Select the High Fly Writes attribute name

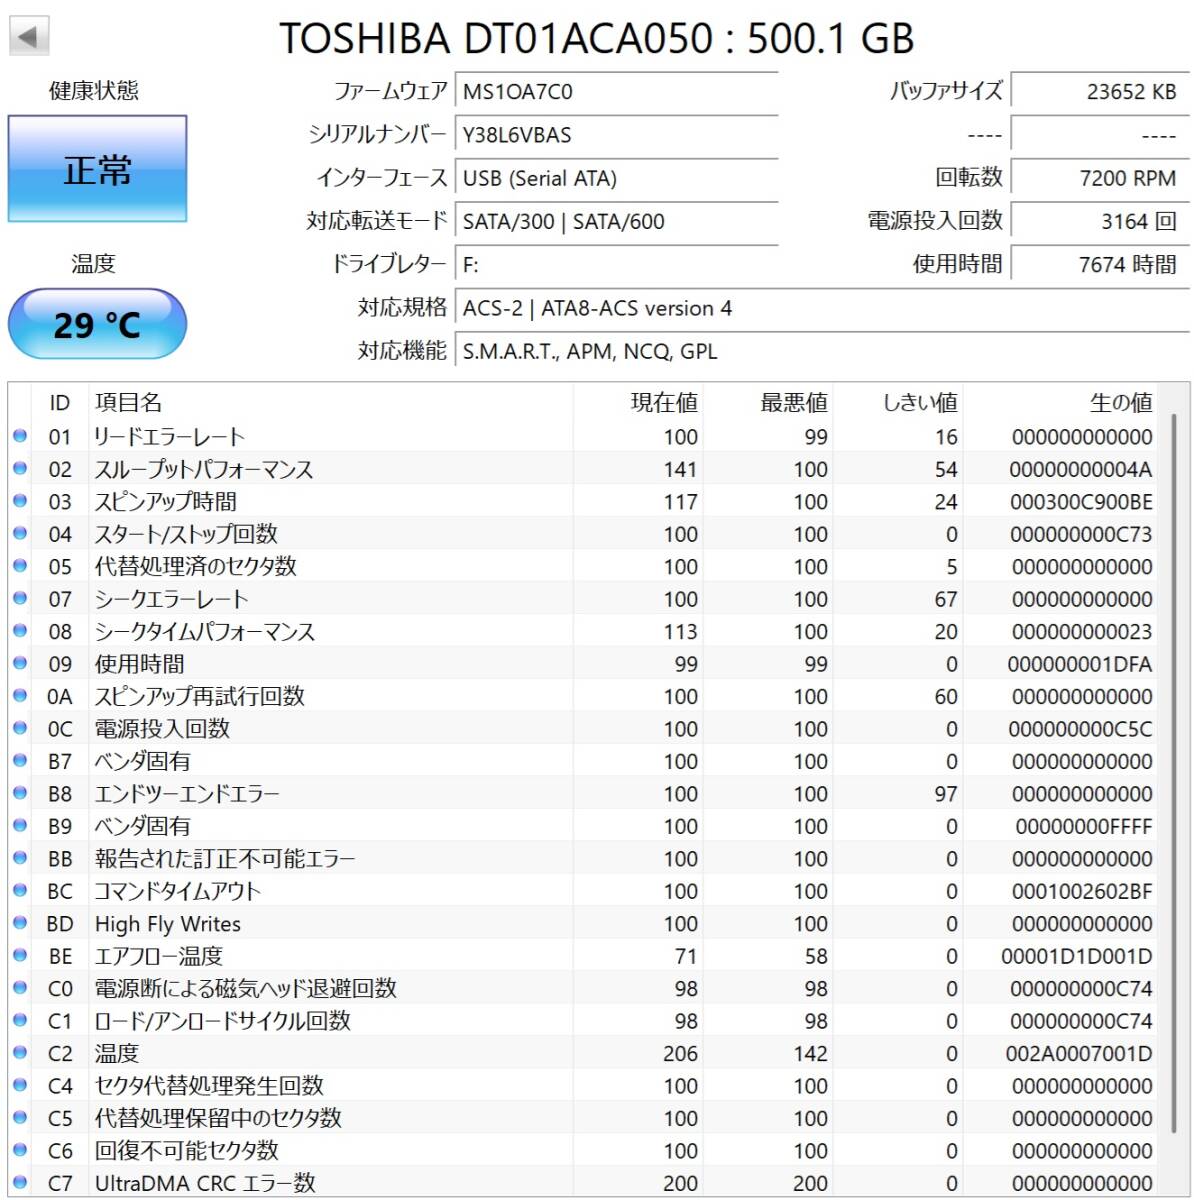point(168,923)
